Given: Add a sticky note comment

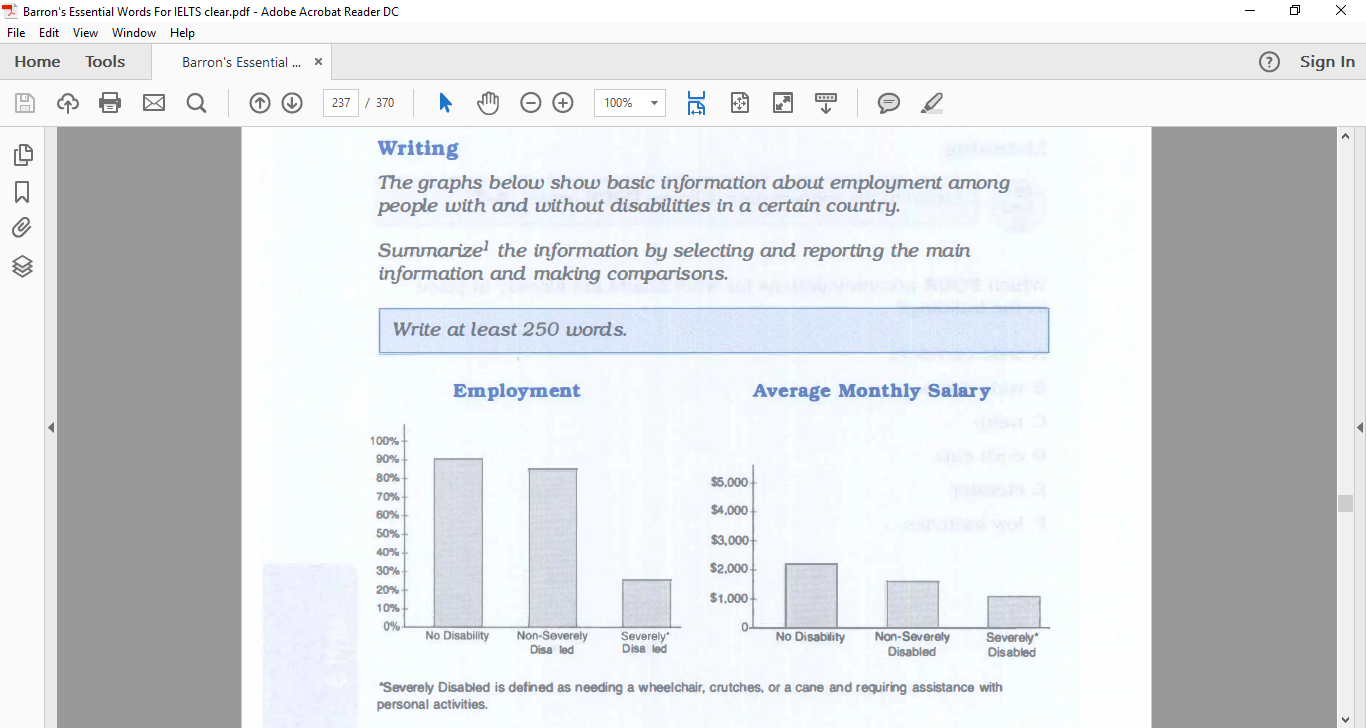Looking at the screenshot, I should click(889, 103).
